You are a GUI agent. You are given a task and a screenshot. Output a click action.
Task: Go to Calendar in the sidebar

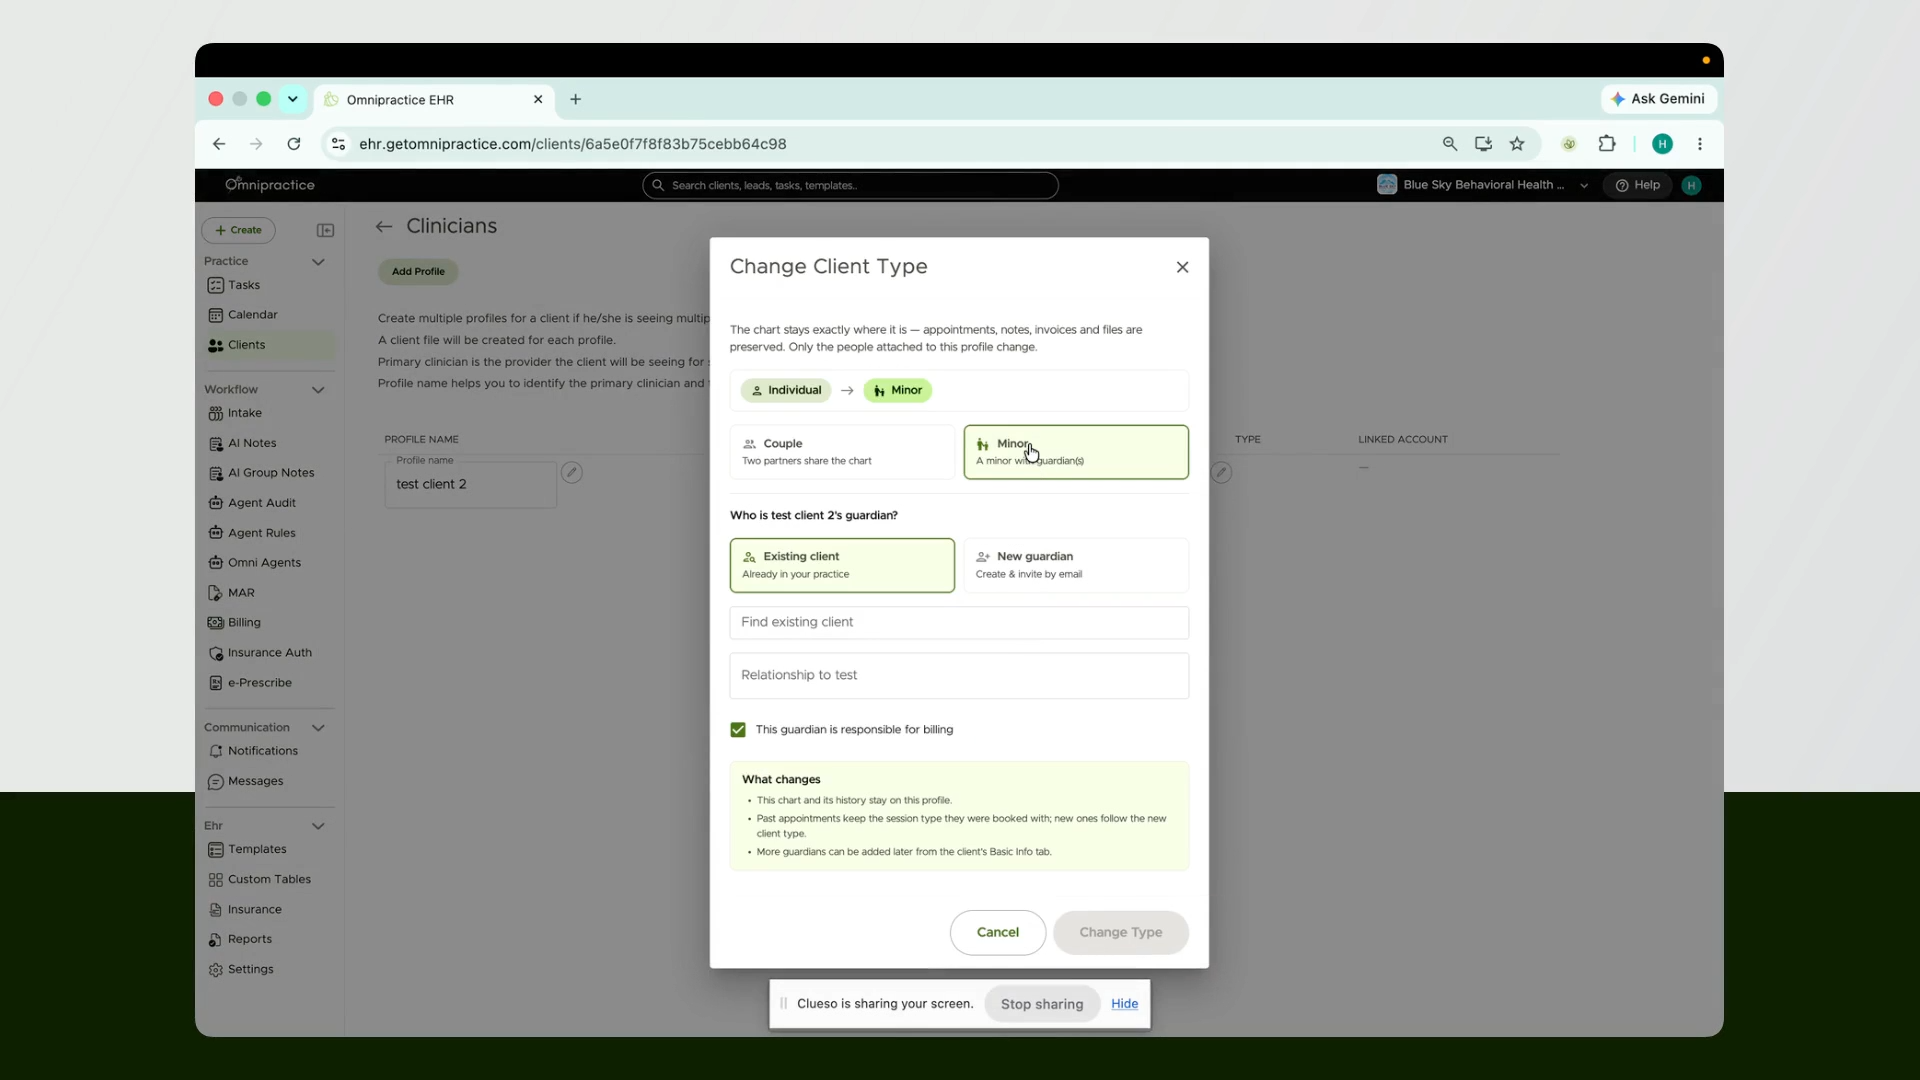coord(252,314)
